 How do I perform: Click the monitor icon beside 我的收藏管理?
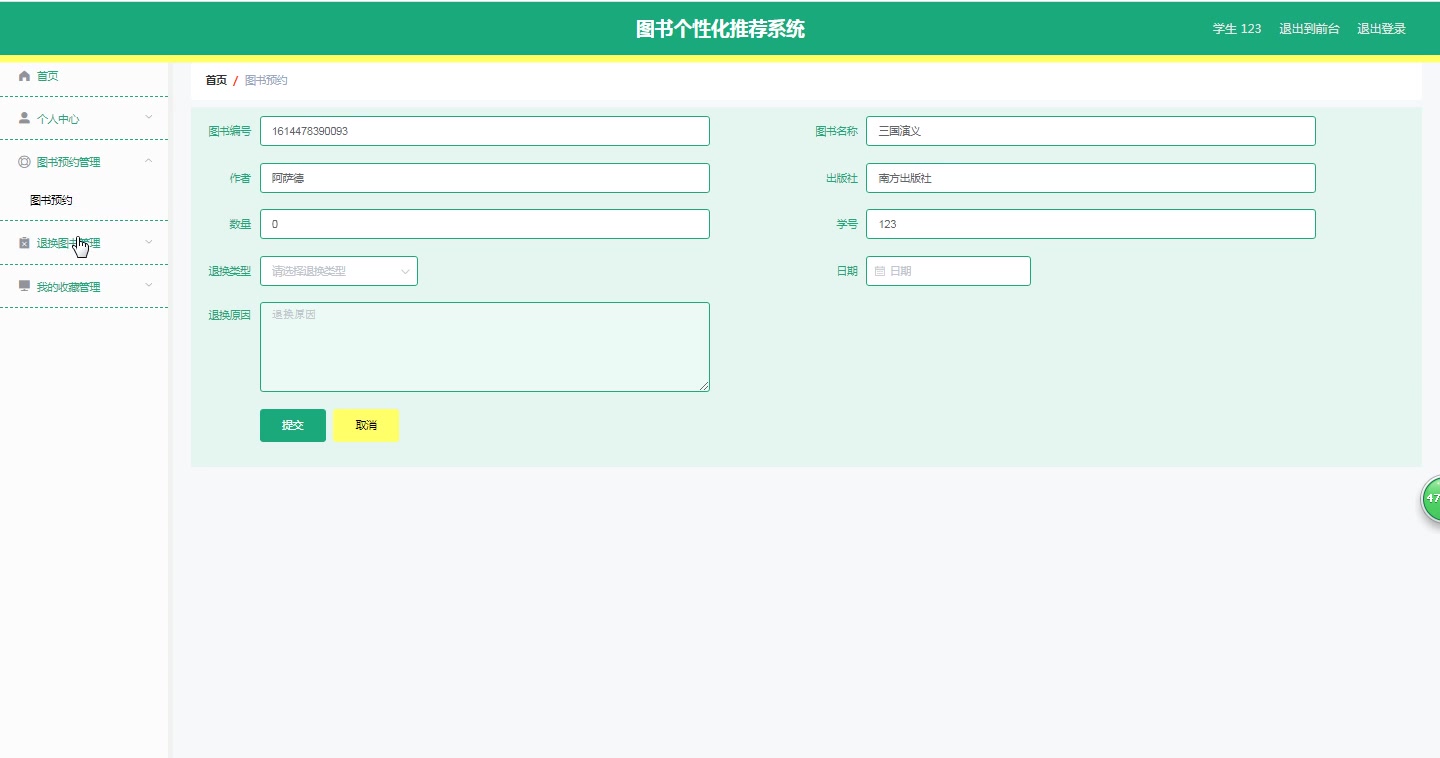[x=24, y=286]
